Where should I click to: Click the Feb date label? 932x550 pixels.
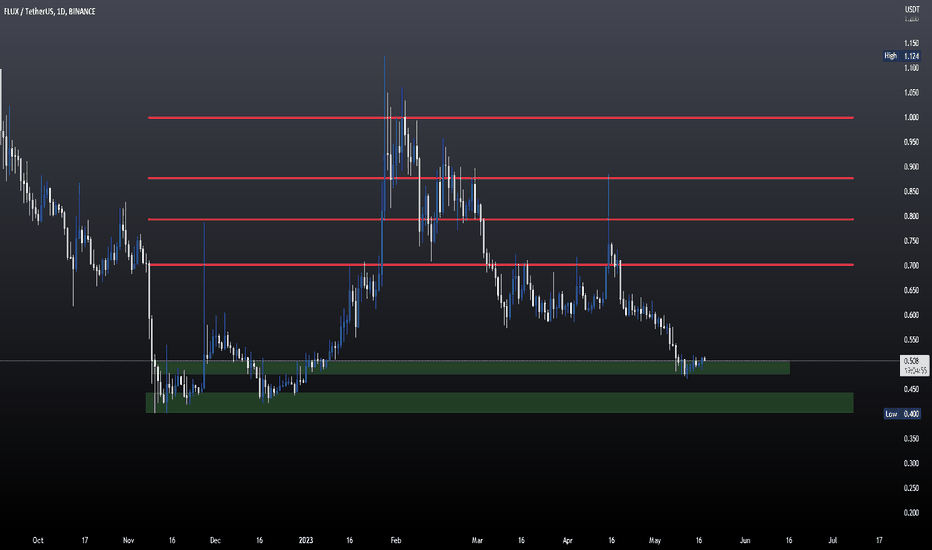396,540
